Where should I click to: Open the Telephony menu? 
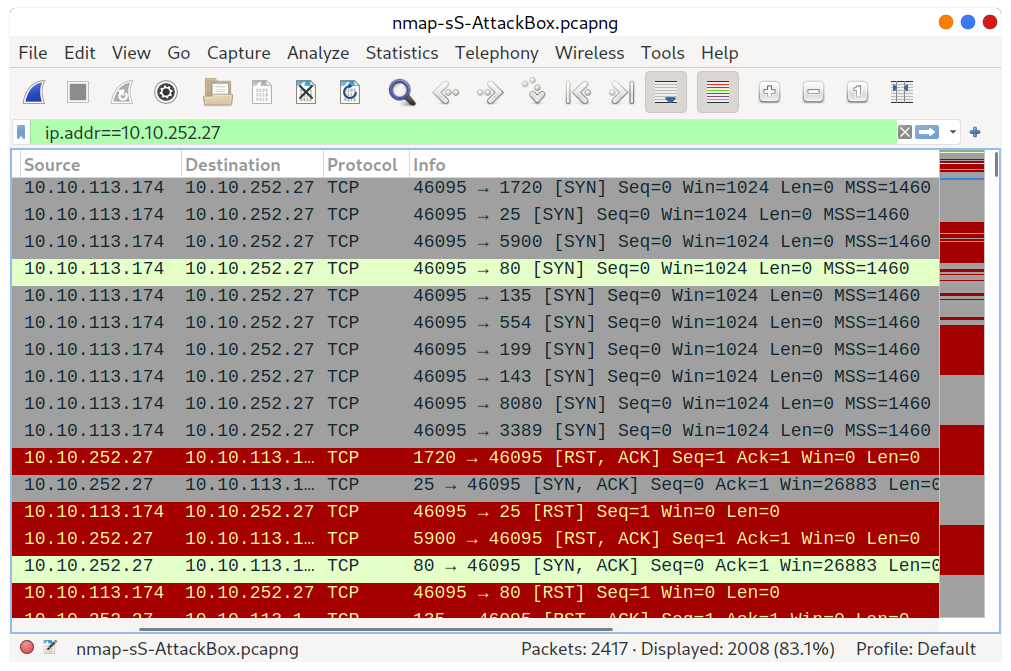(496, 53)
